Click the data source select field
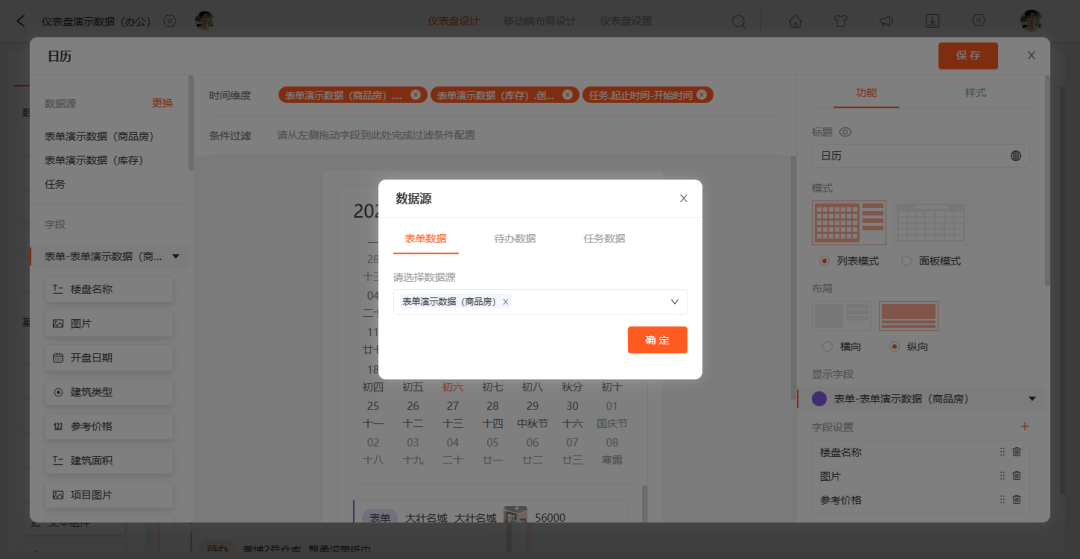1080x559 pixels. (540, 302)
